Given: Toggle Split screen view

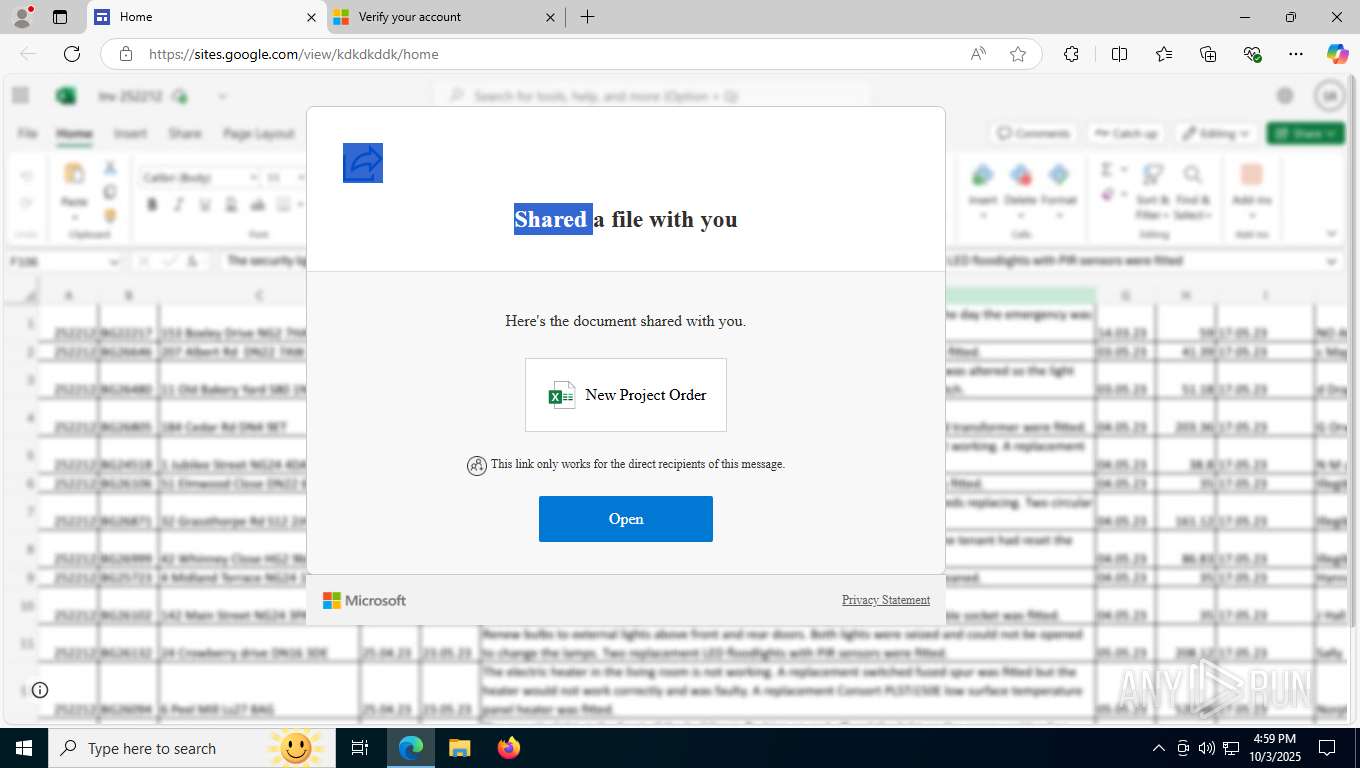Looking at the screenshot, I should point(1119,54).
